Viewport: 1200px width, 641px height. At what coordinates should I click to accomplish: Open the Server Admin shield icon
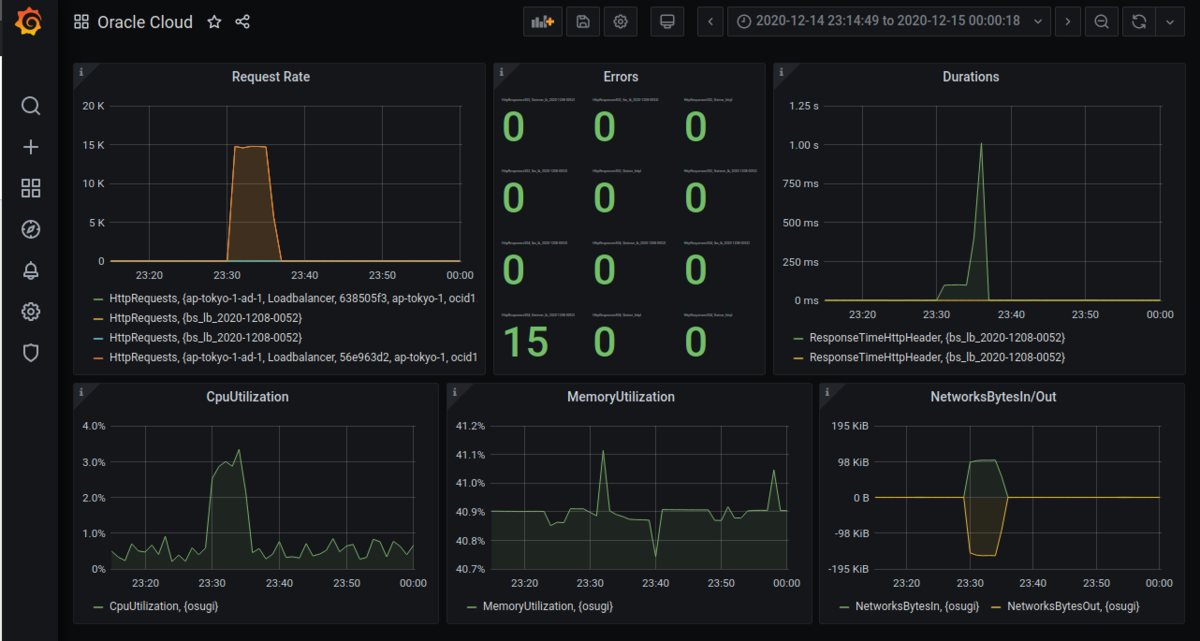point(31,353)
